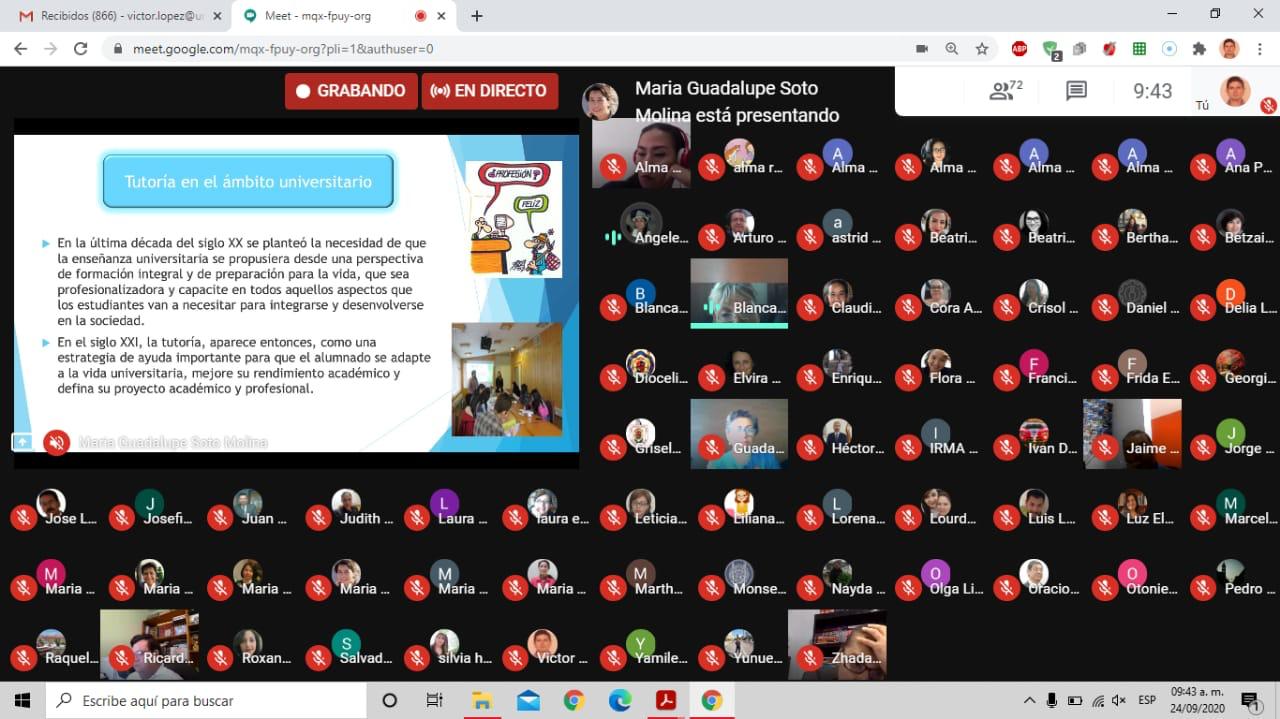Bookmark this page with the star icon
The height and width of the screenshot is (719, 1280).
click(982, 48)
